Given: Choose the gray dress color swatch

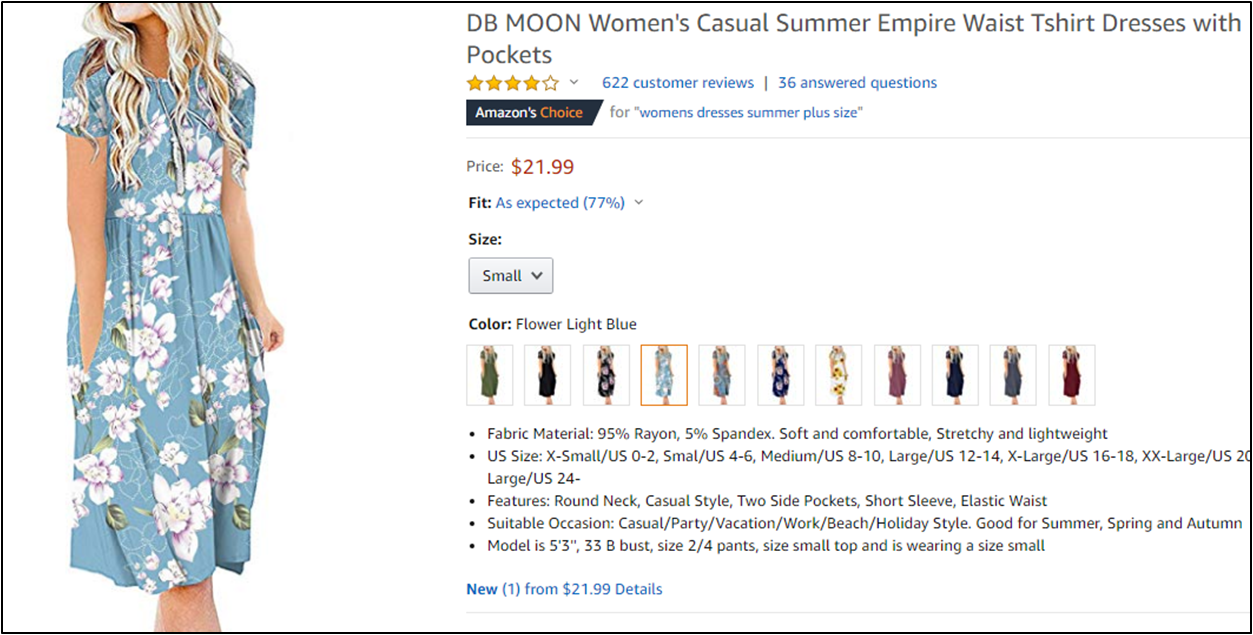Looking at the screenshot, I should click(1013, 375).
